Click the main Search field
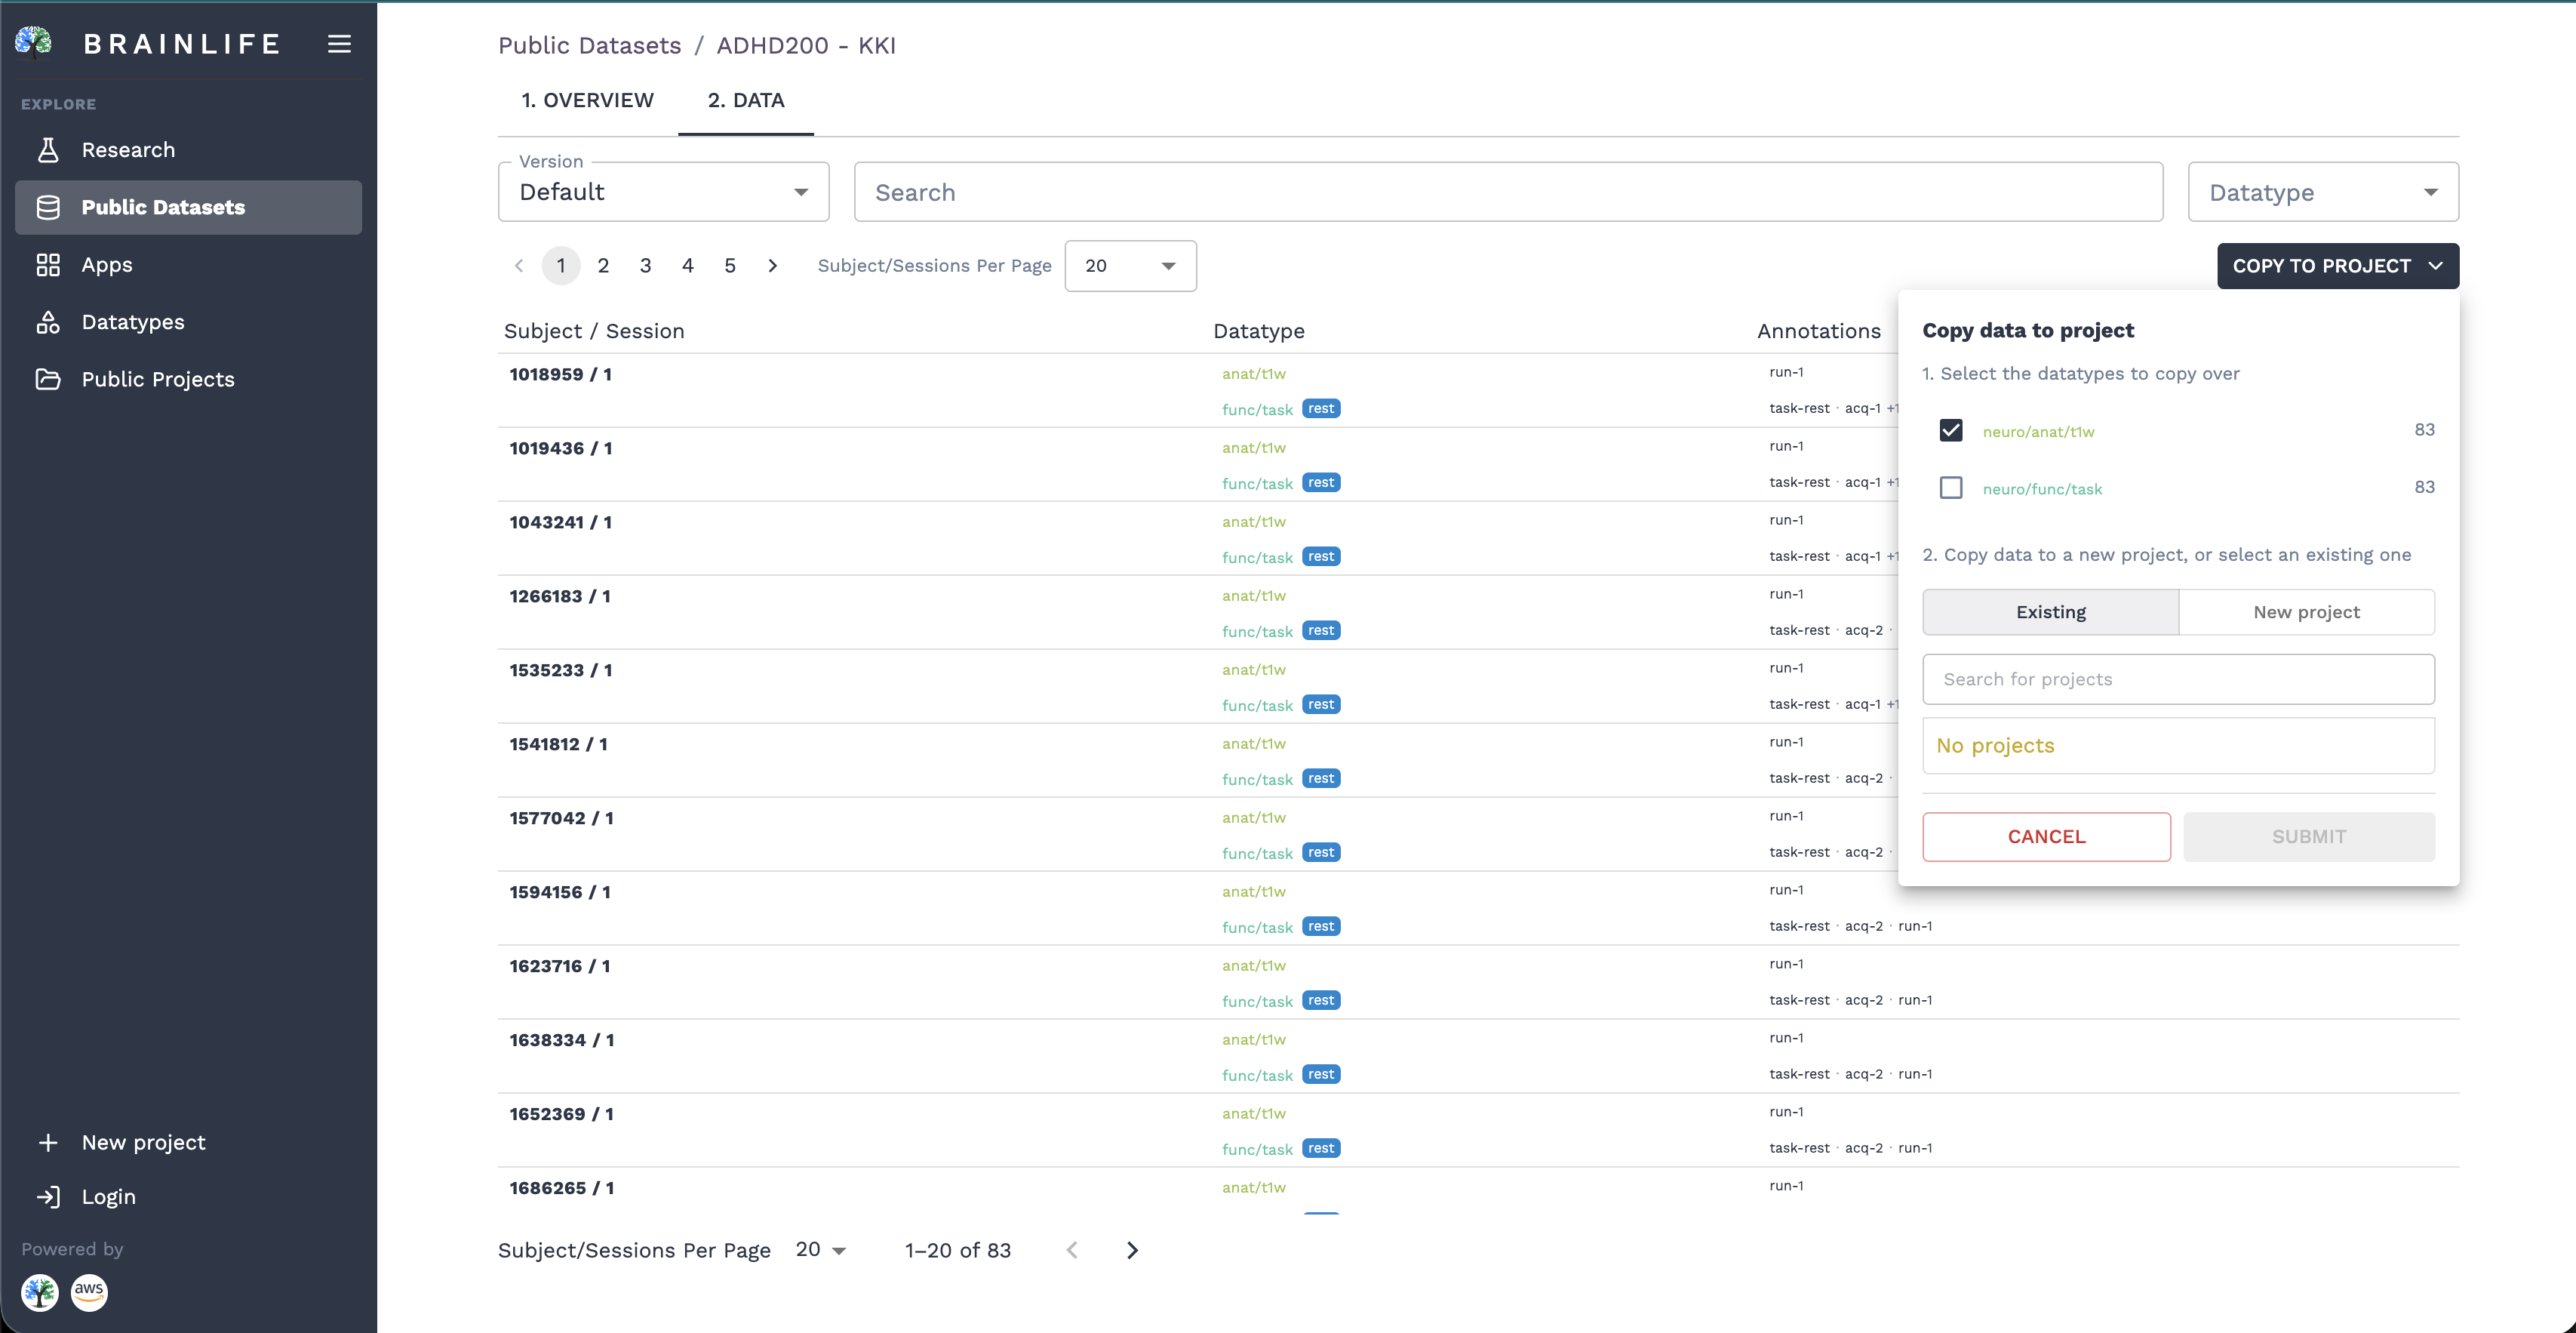Screen dimensions: 2576x1333 pos(1508,192)
